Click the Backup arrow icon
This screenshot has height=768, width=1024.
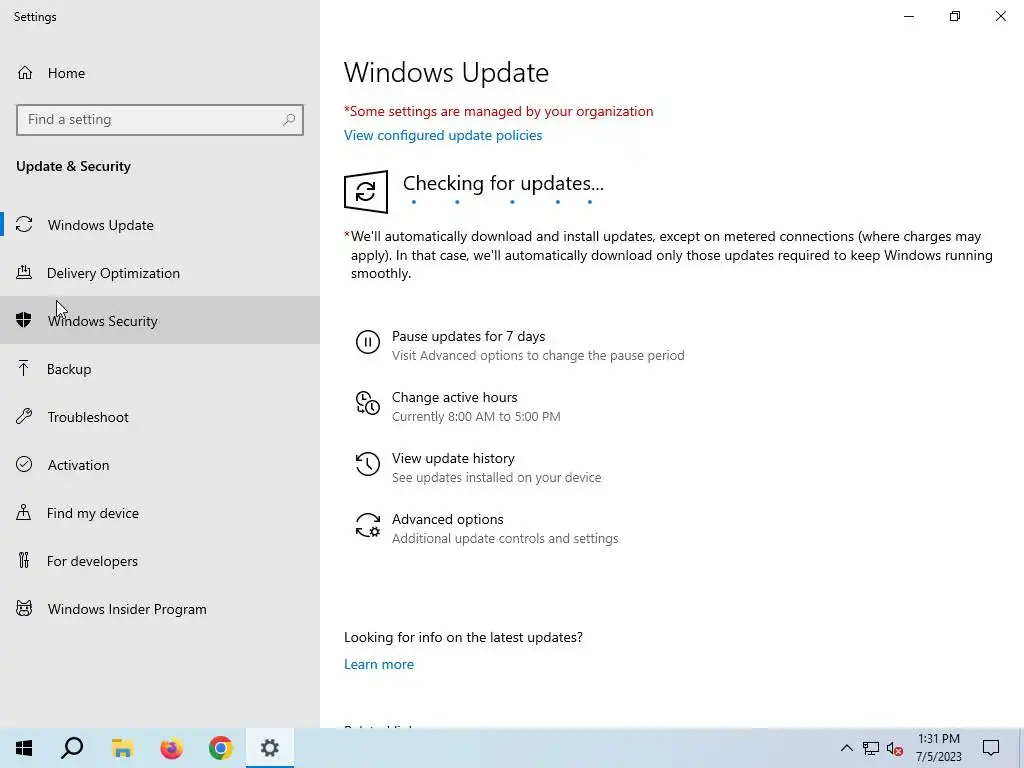(x=24, y=368)
